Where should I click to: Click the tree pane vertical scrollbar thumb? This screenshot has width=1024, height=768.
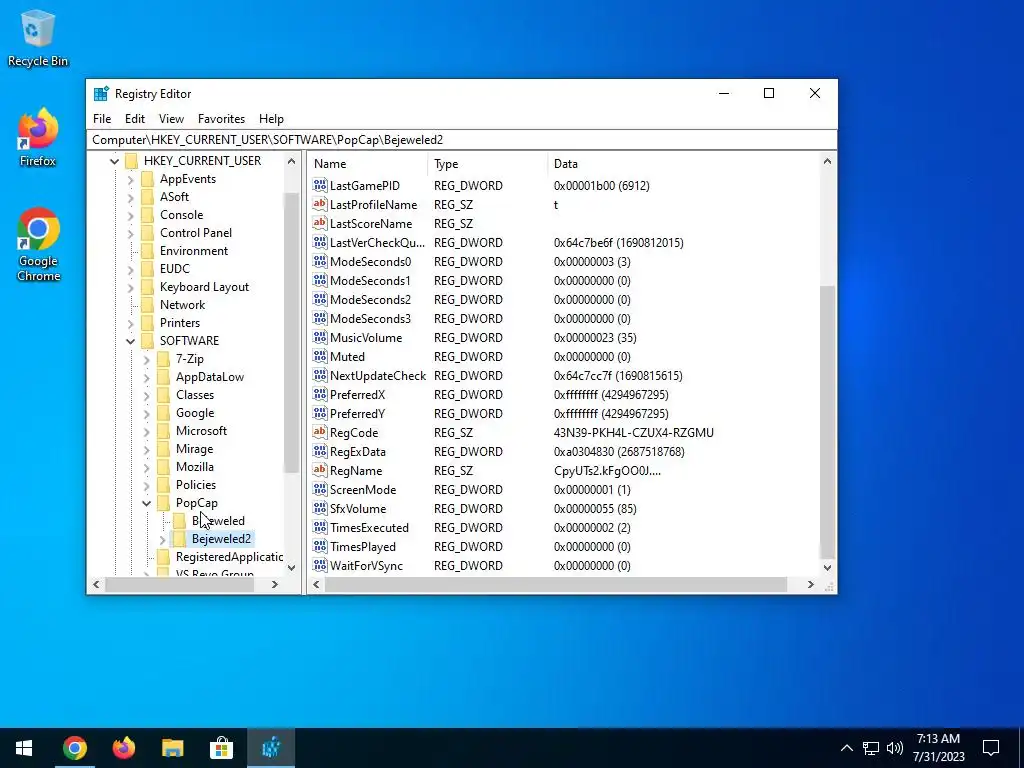291,333
